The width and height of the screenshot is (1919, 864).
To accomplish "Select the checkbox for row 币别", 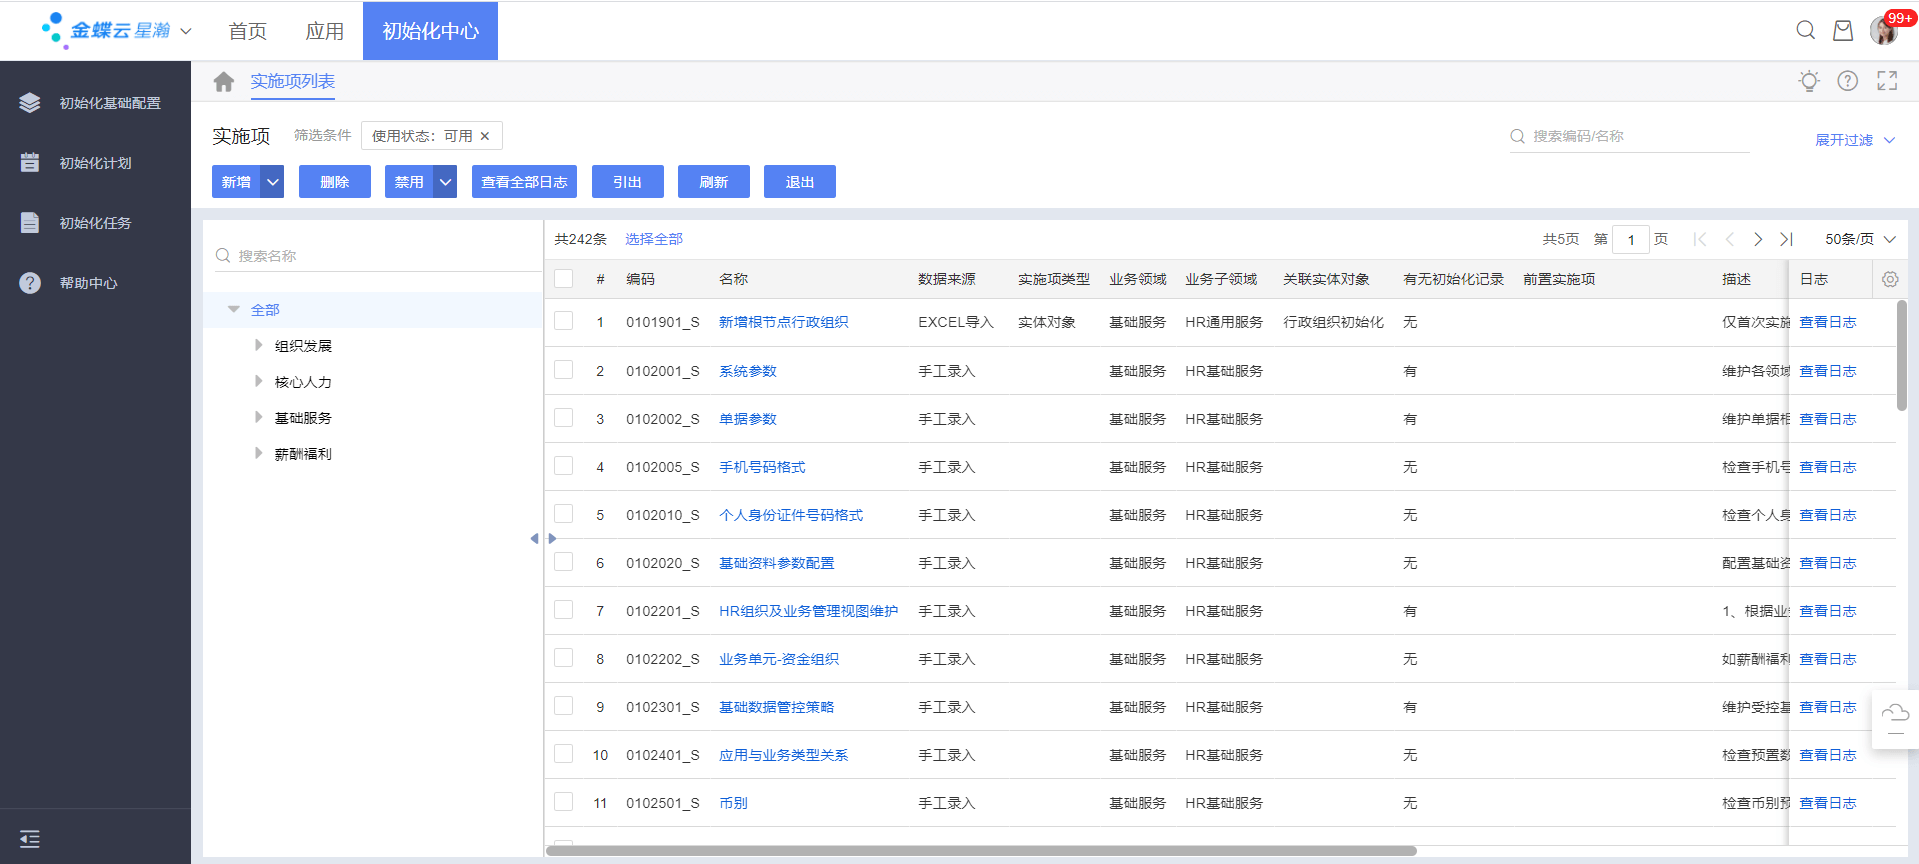I will (564, 802).
